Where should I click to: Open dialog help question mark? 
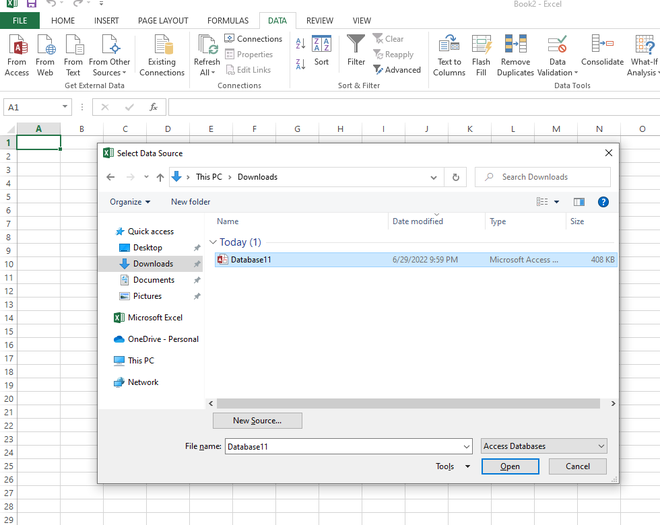pos(603,202)
